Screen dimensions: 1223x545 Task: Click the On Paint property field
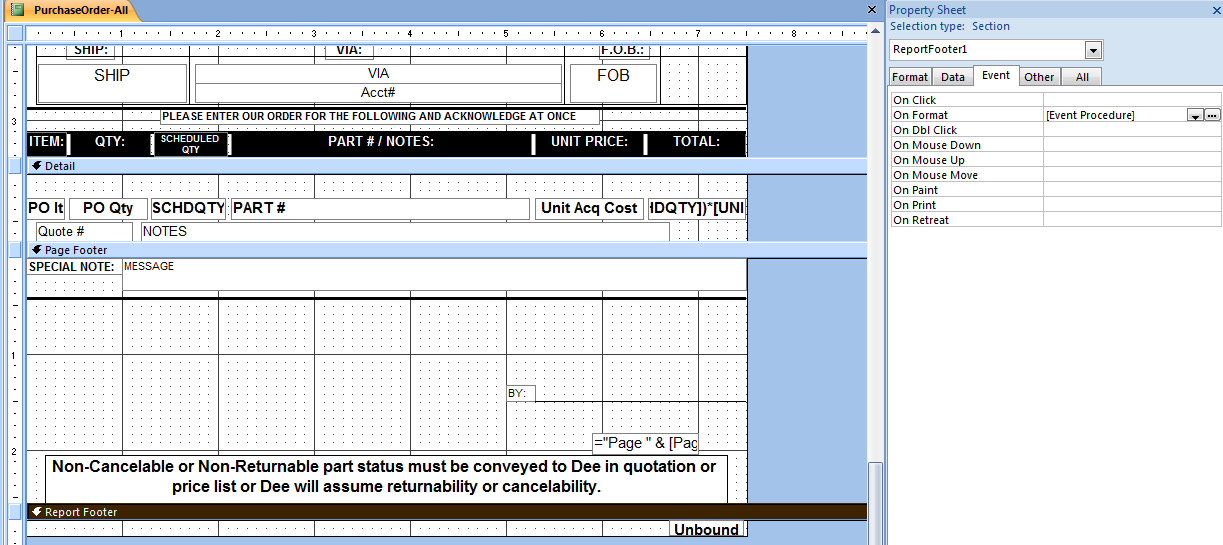point(1132,190)
